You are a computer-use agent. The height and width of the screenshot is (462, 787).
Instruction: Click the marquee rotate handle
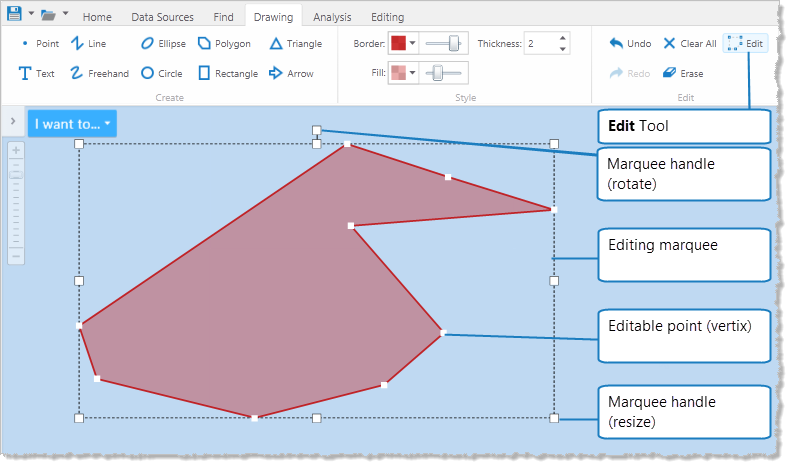click(316, 130)
